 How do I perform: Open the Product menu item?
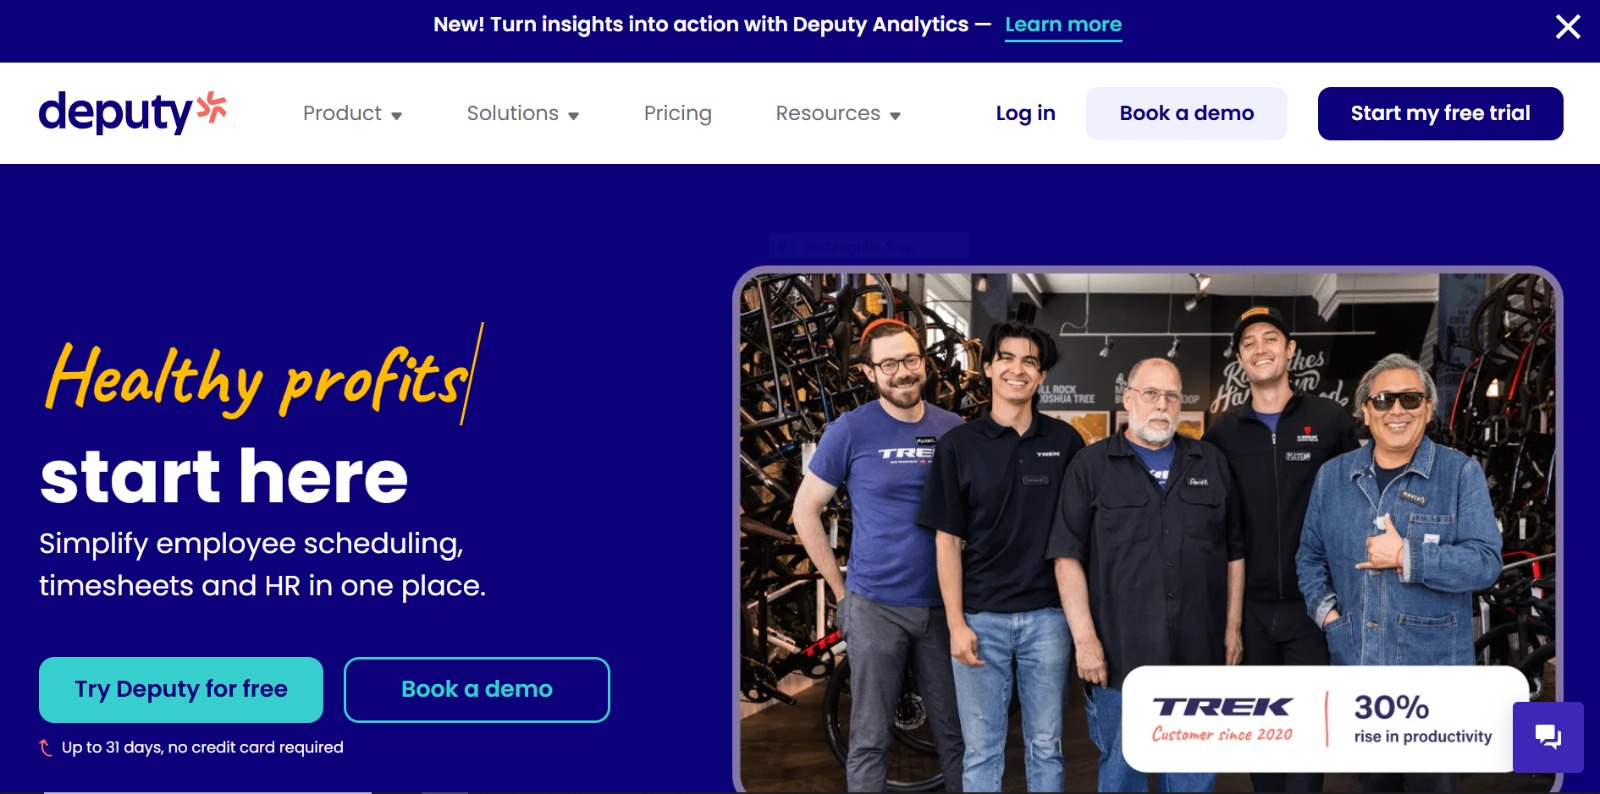point(342,113)
